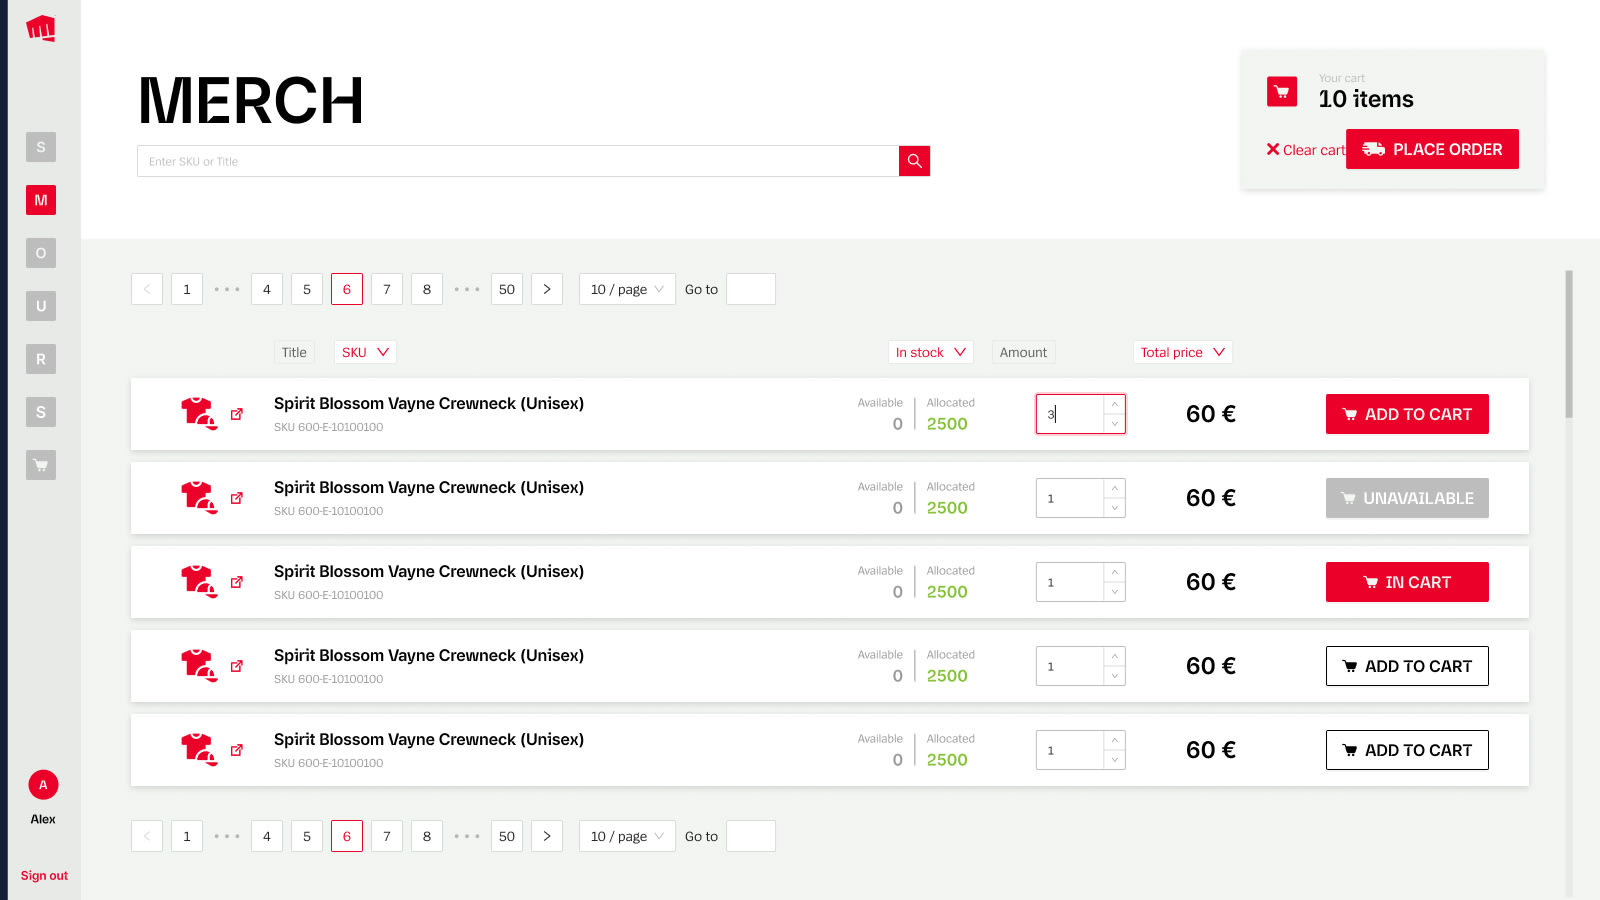Click the product shirt icon in the UNAVAILABLE row
Screen dimensions: 1600x900
[199, 497]
